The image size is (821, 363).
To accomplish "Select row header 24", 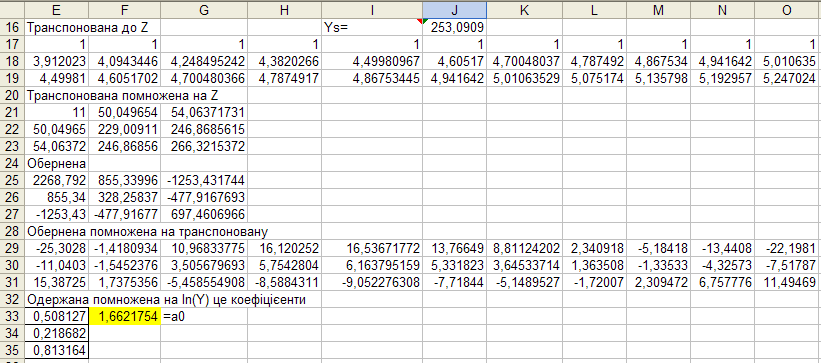I will (12, 163).
